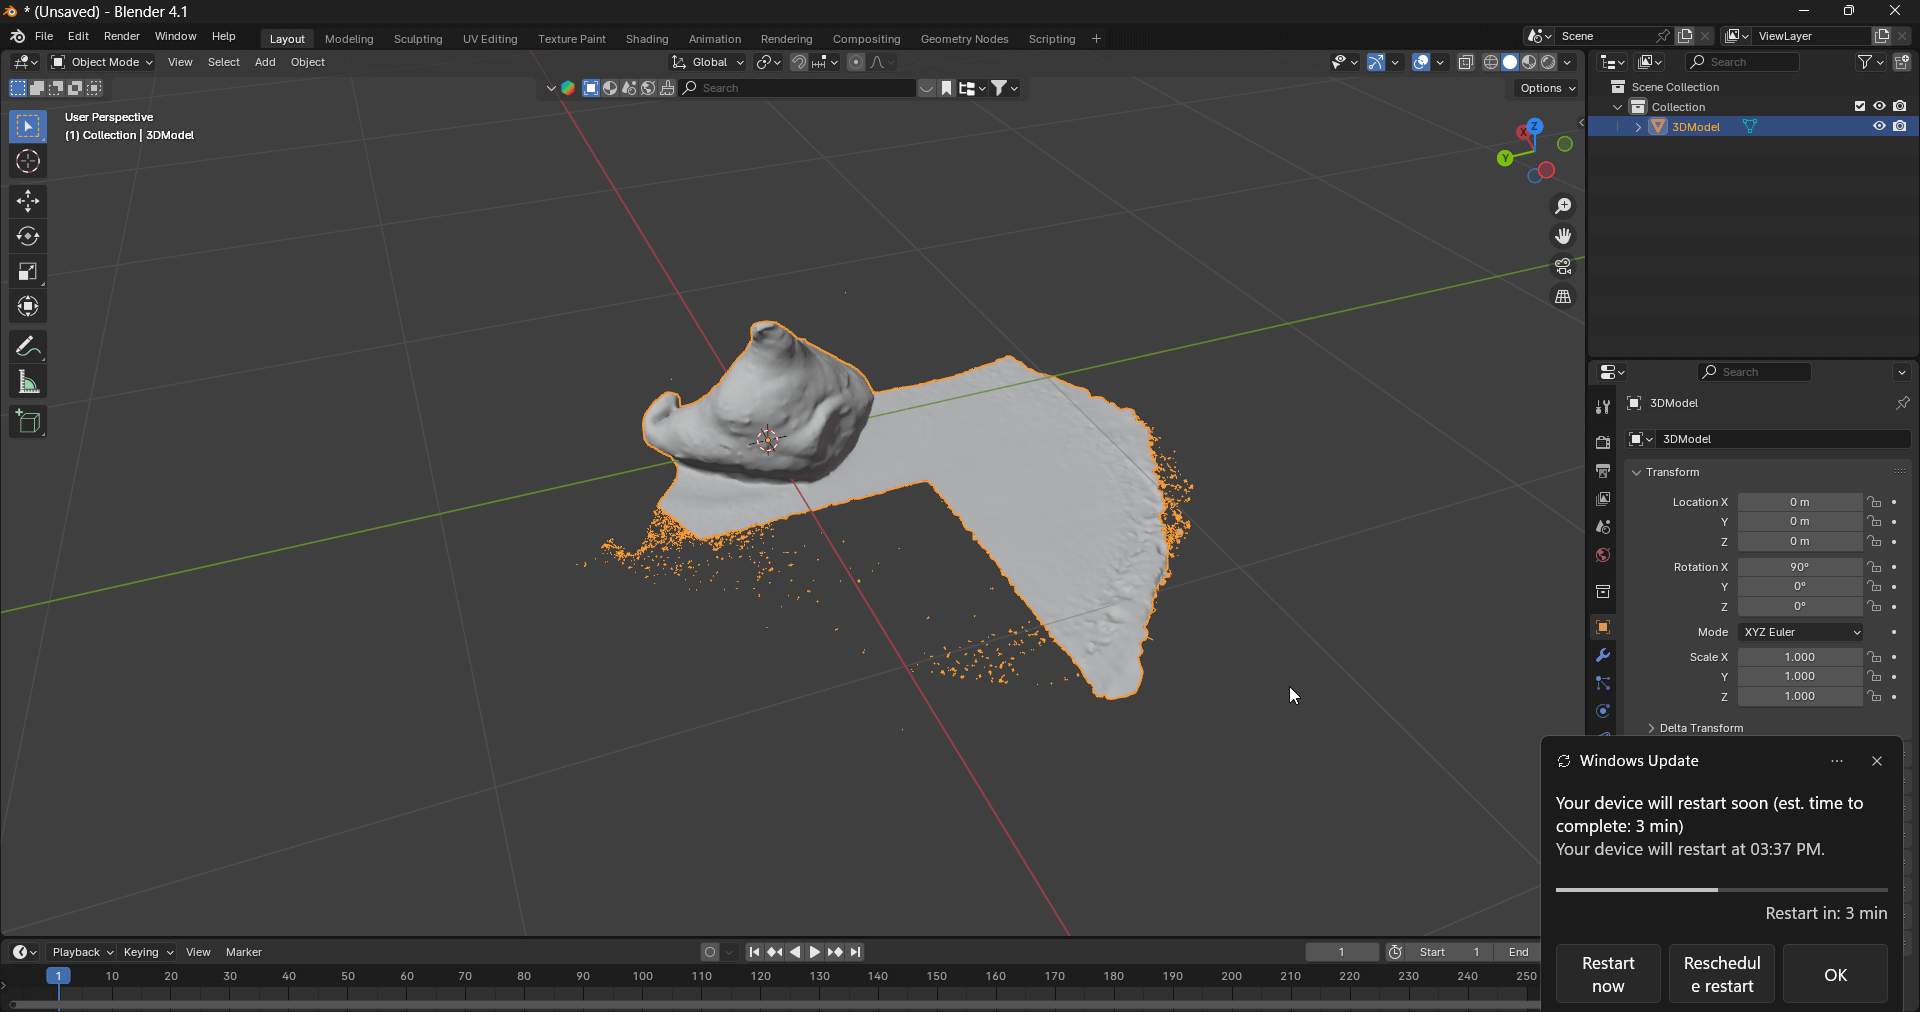Click the pan view hand icon
Screen dimensions: 1920x1012
click(1563, 236)
